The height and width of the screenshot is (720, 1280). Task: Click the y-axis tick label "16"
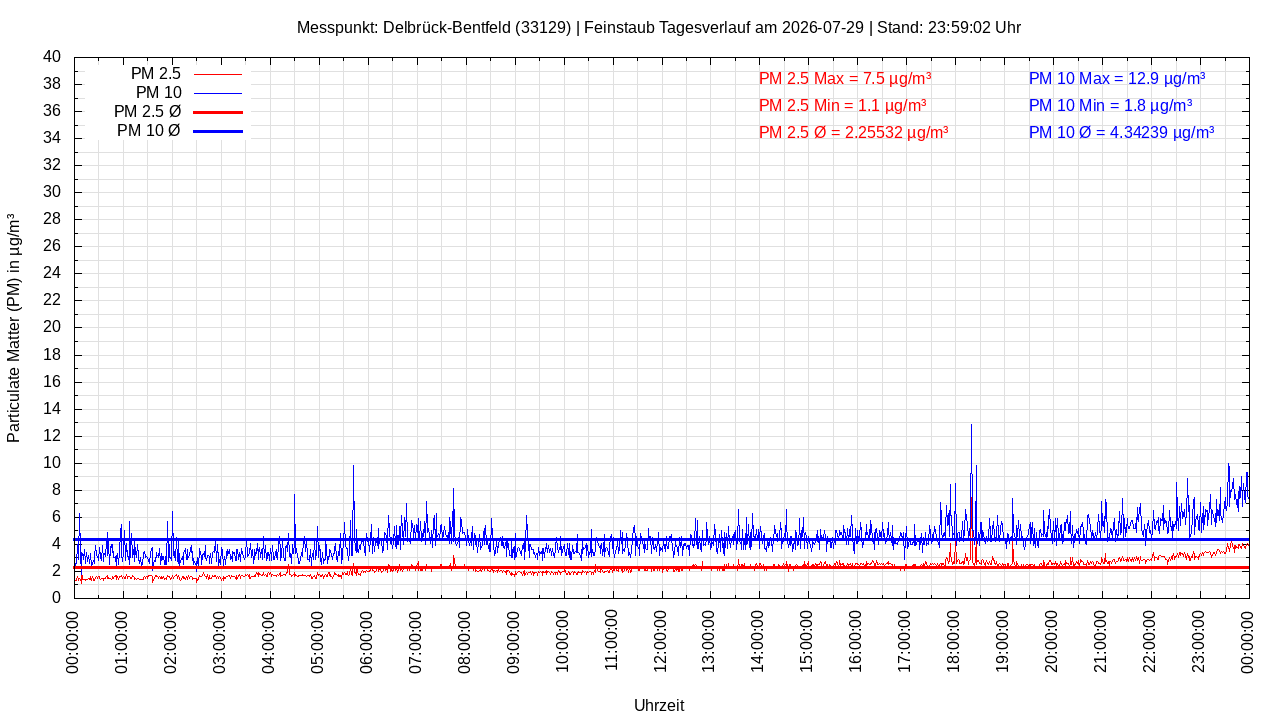(x=52, y=382)
